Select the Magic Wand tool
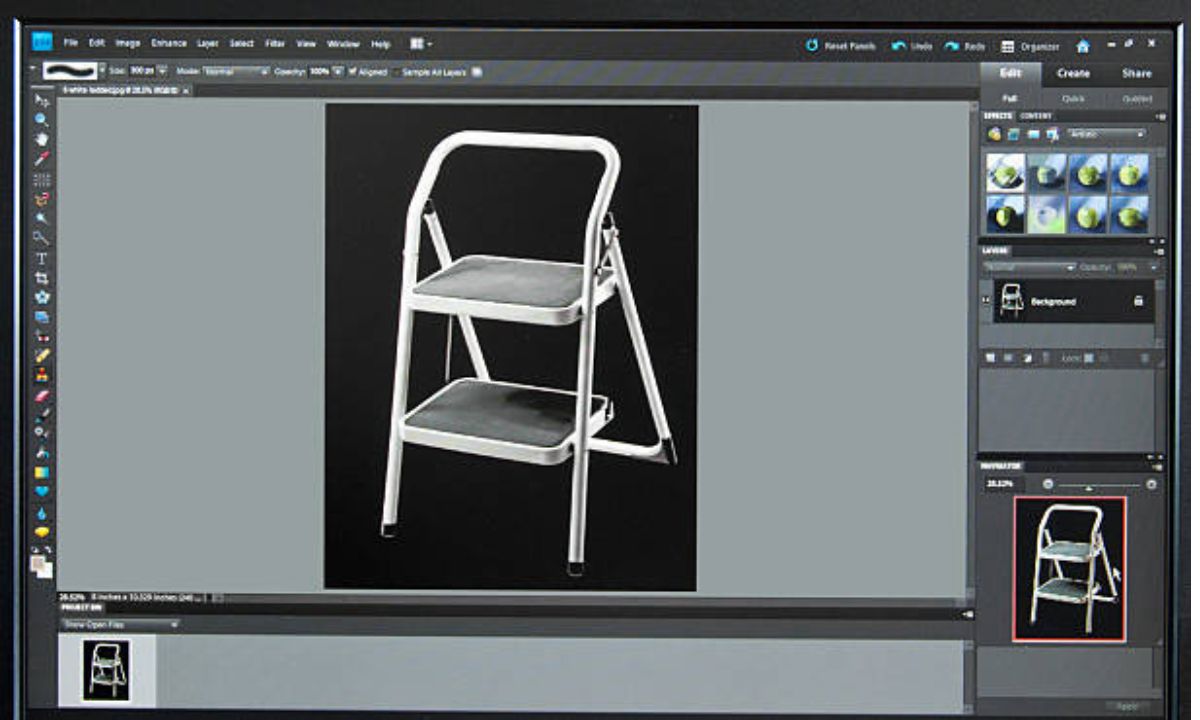The height and width of the screenshot is (720, 1200). point(37,214)
